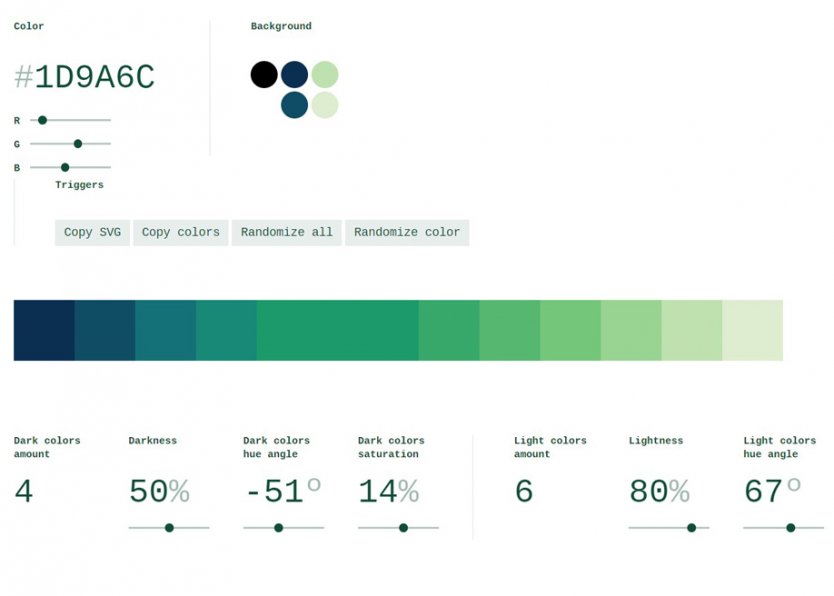
Task: Click the Copy SVG button
Action: tap(90, 232)
